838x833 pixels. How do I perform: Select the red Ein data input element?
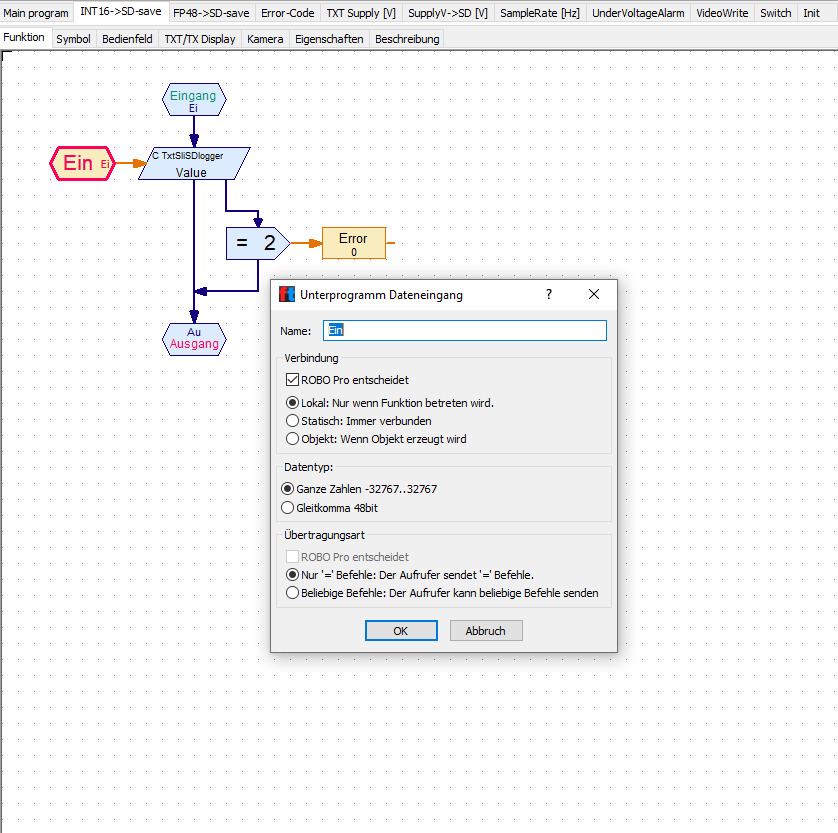[x=82, y=163]
